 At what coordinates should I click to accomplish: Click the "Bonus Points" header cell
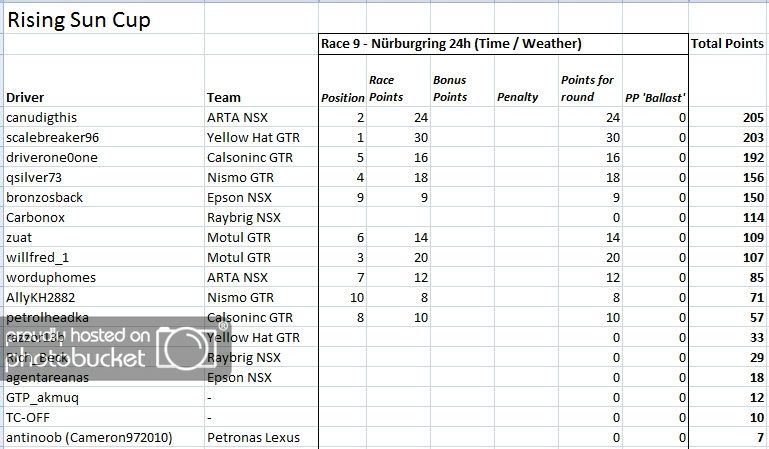coord(450,88)
